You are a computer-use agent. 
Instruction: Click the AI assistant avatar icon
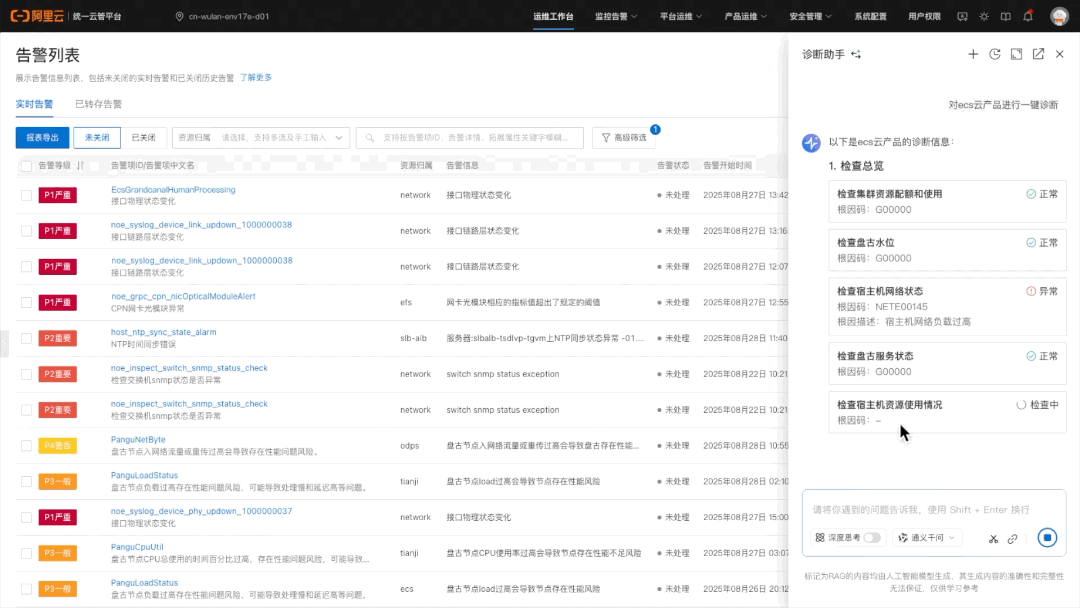(x=811, y=143)
